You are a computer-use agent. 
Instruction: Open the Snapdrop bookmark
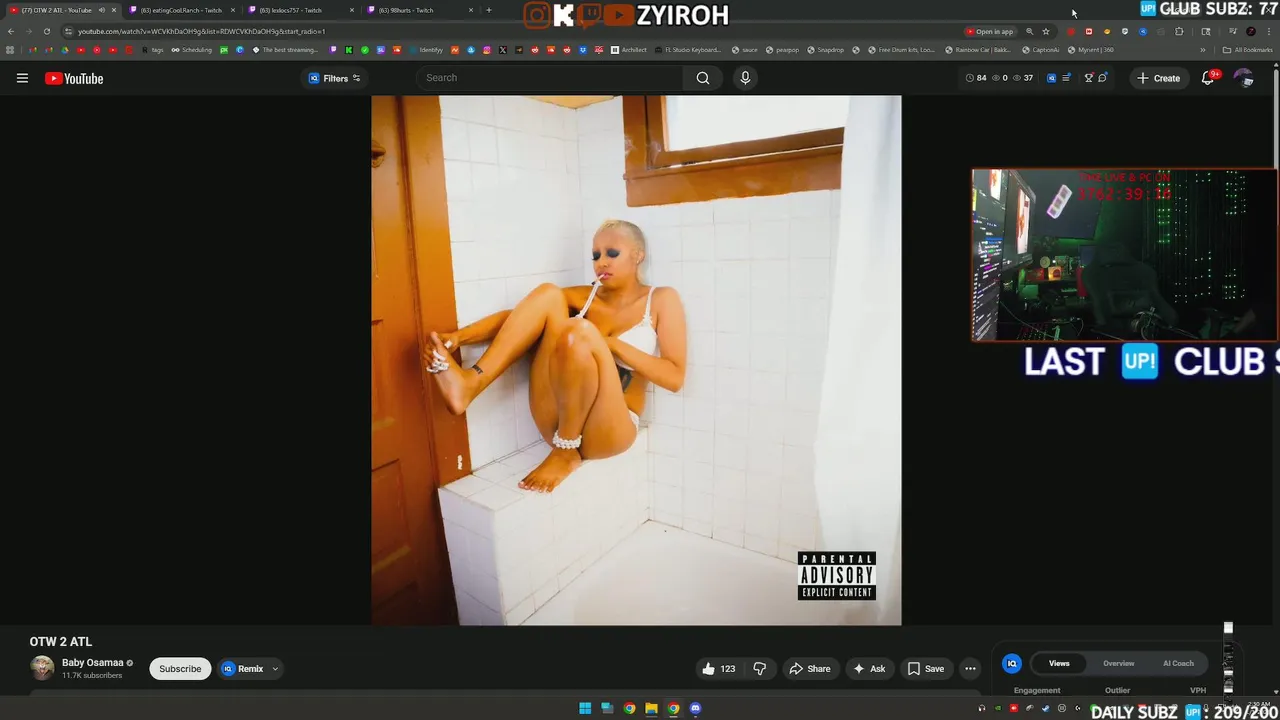[x=825, y=50]
